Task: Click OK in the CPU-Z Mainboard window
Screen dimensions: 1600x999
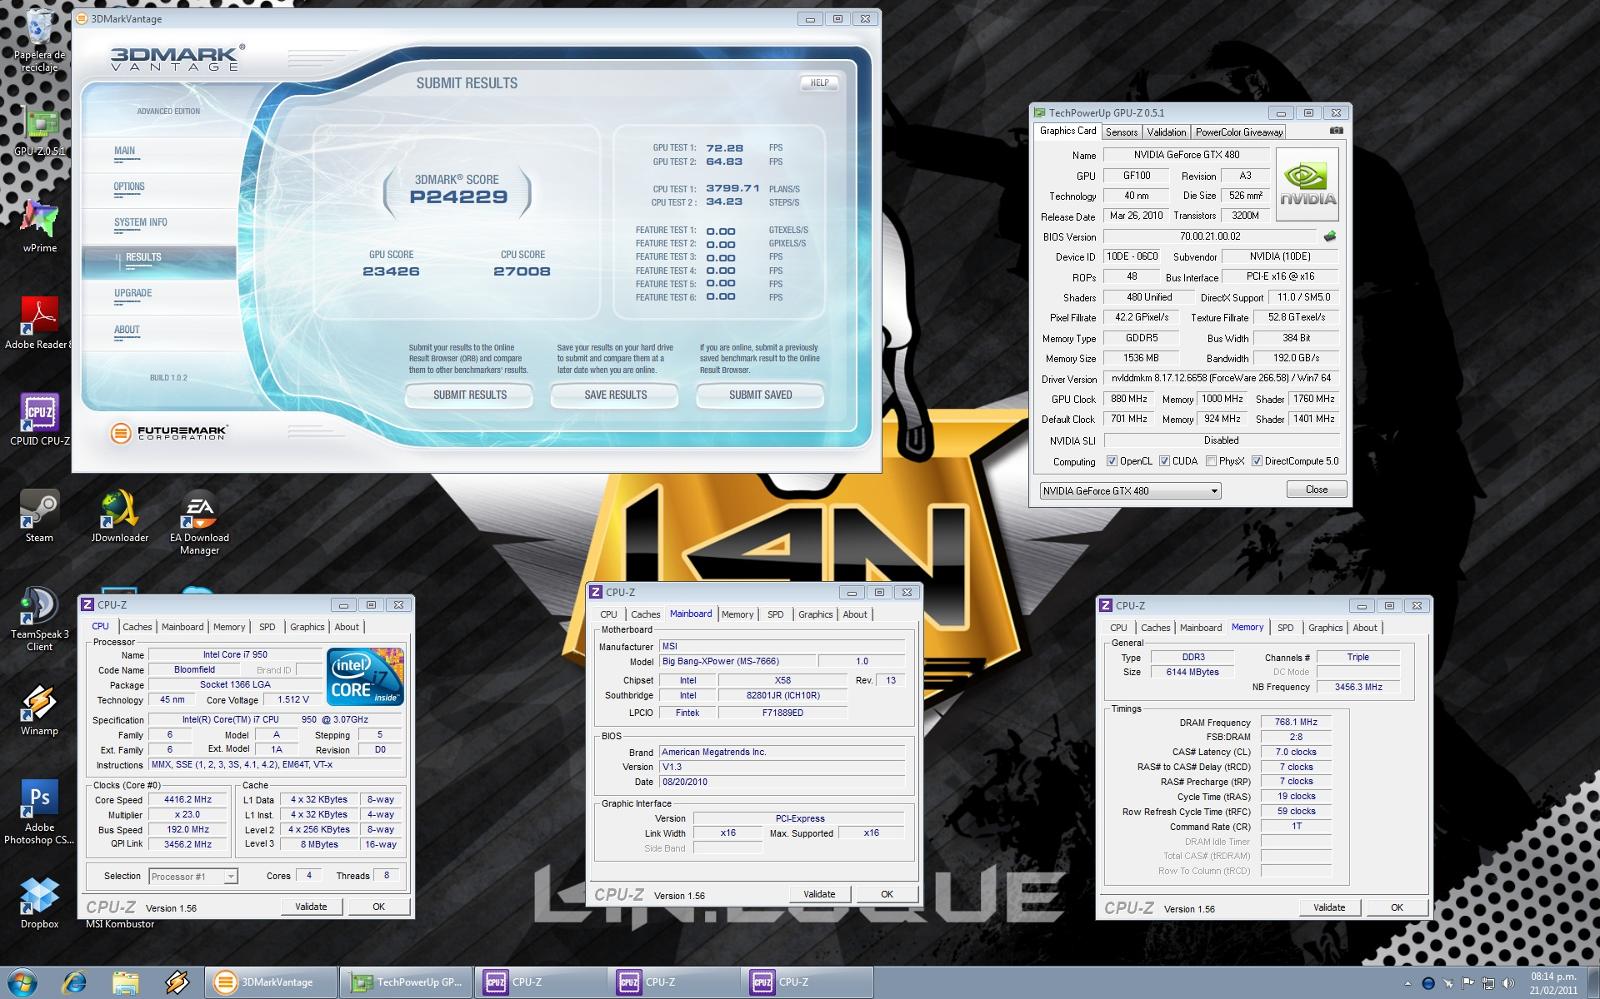Action: [886, 894]
